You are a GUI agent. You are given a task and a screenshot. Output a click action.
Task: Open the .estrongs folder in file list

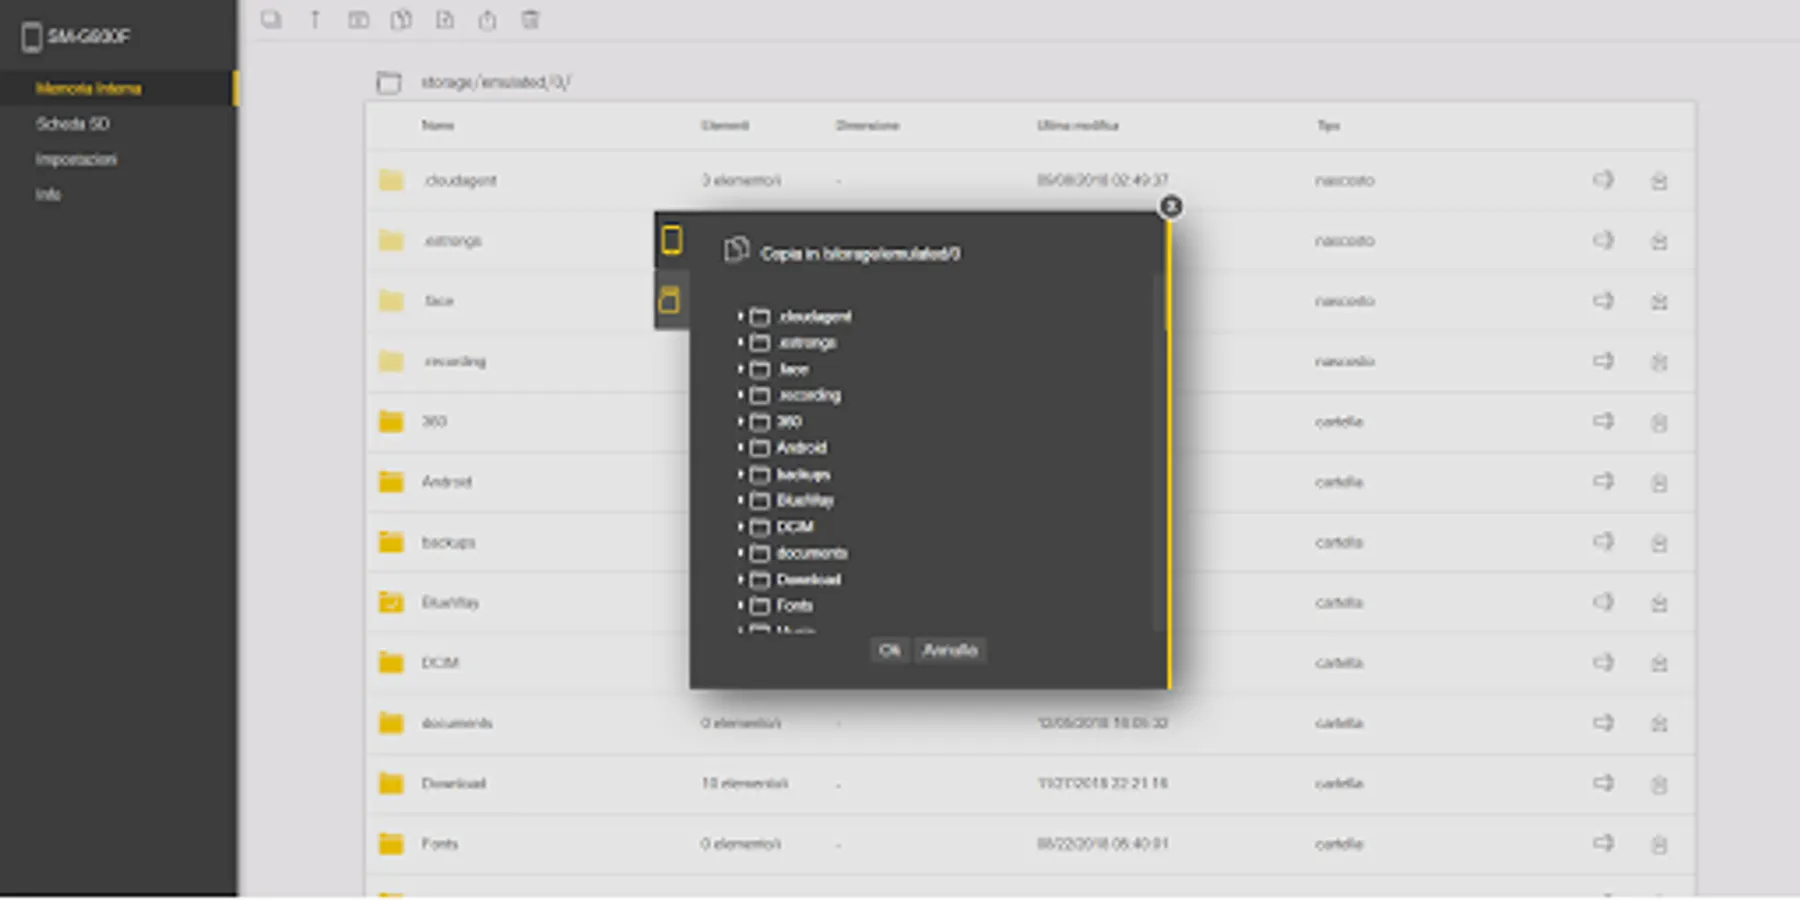point(452,241)
